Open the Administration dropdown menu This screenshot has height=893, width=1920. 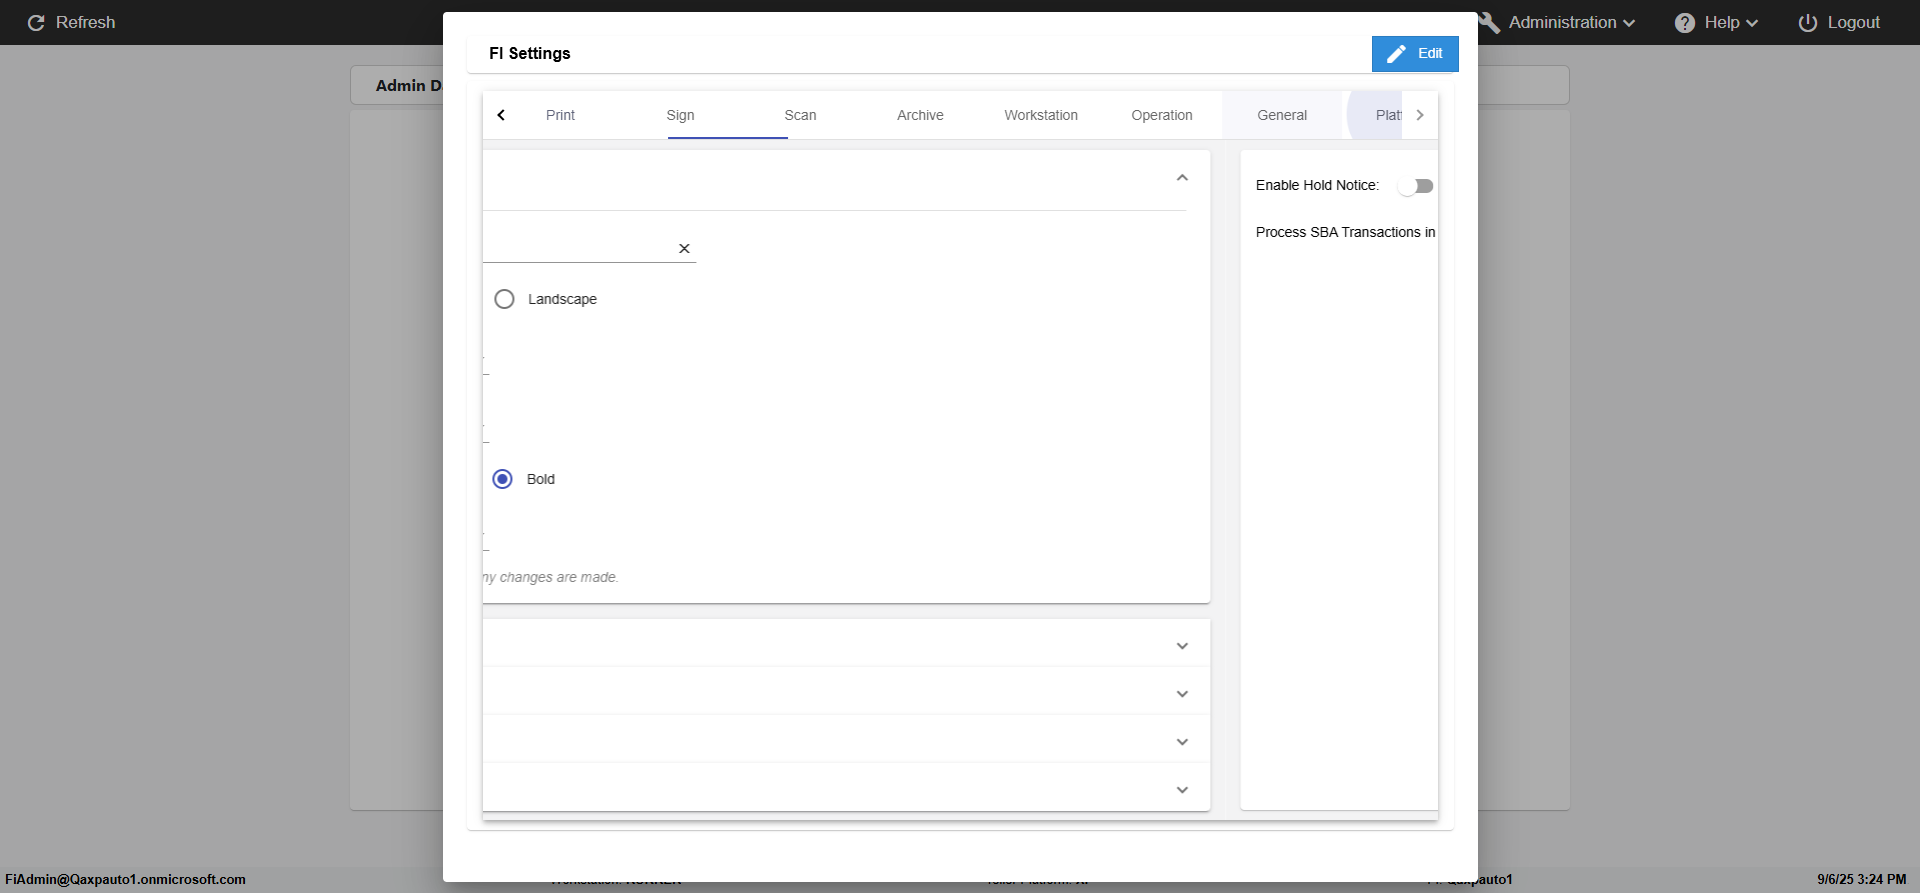coord(1571,23)
